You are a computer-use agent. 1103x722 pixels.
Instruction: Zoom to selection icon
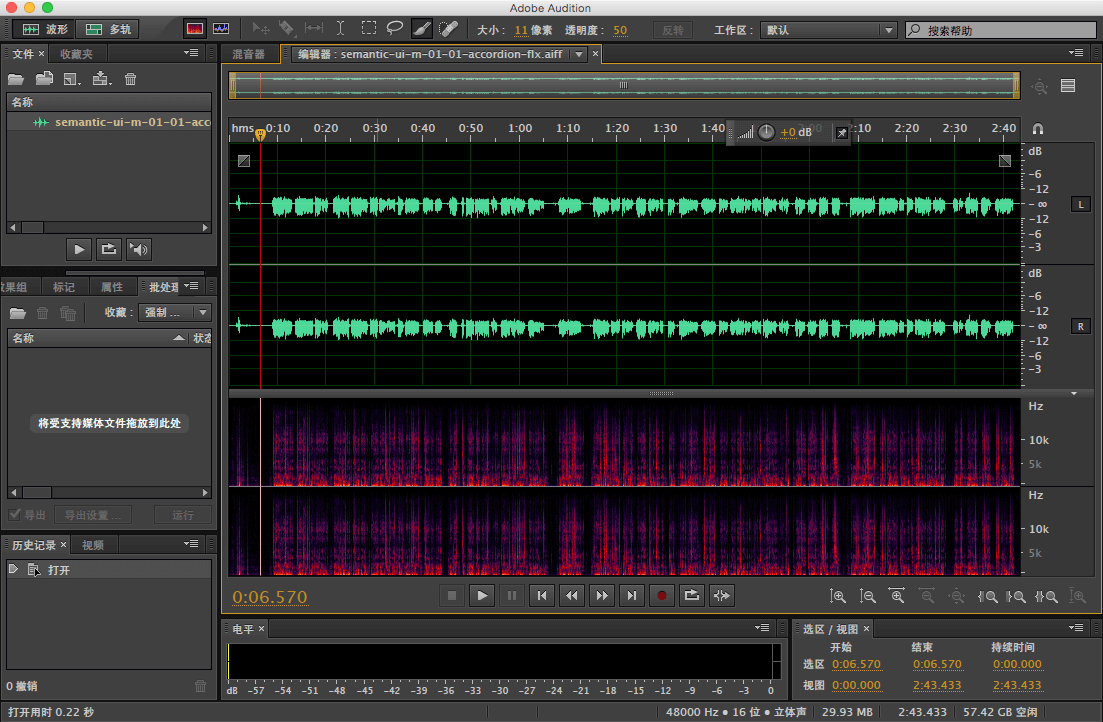1046,596
